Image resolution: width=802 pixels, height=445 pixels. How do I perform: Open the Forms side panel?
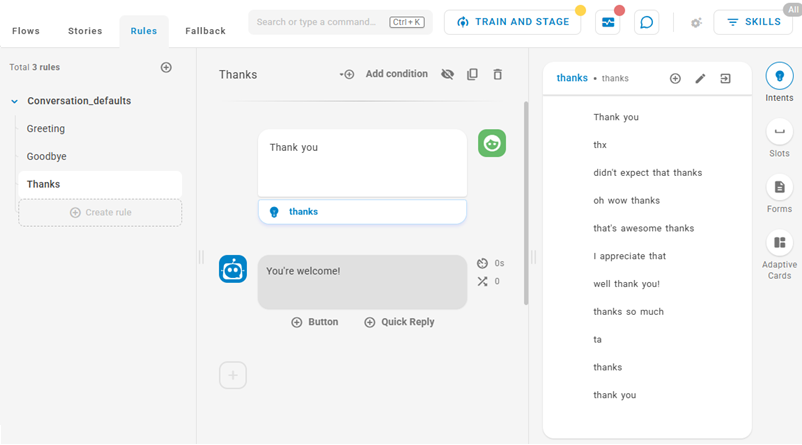[x=779, y=193]
